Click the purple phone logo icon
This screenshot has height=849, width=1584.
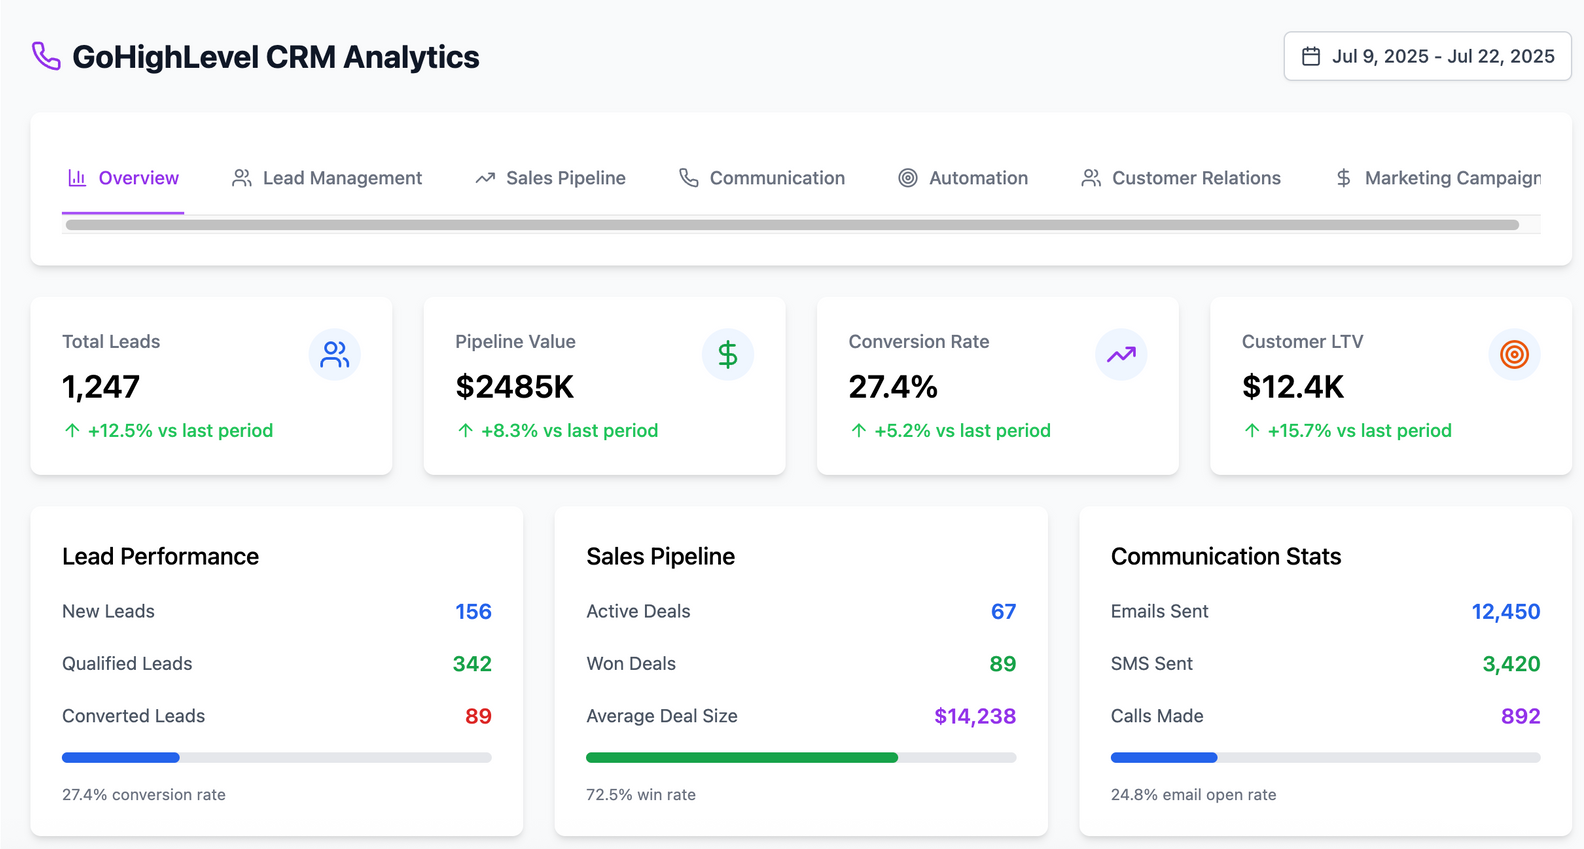click(46, 56)
